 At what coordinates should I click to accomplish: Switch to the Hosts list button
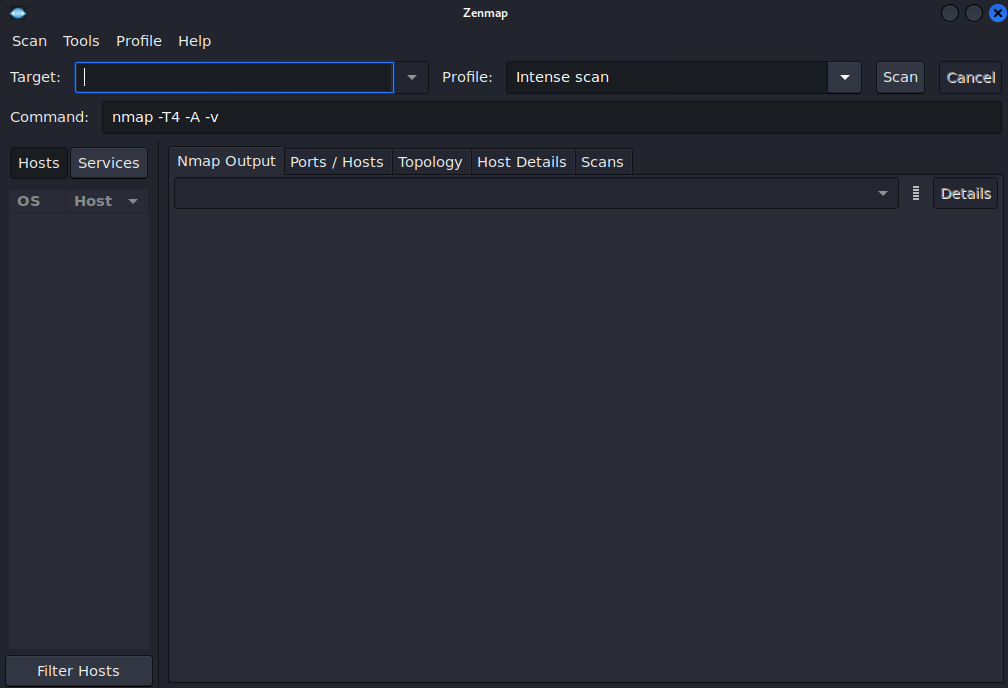pyautogui.click(x=39, y=163)
